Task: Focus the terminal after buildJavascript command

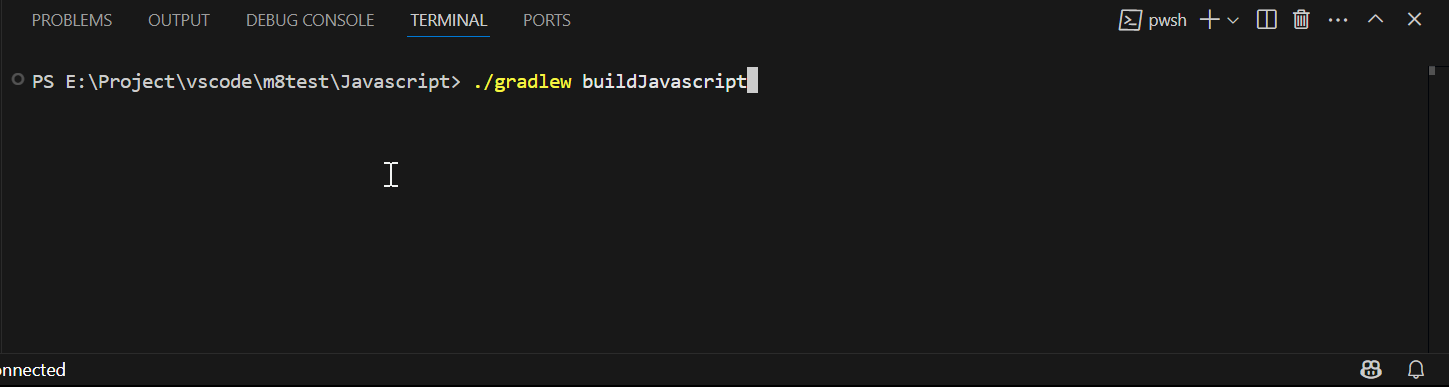Action: coord(753,82)
